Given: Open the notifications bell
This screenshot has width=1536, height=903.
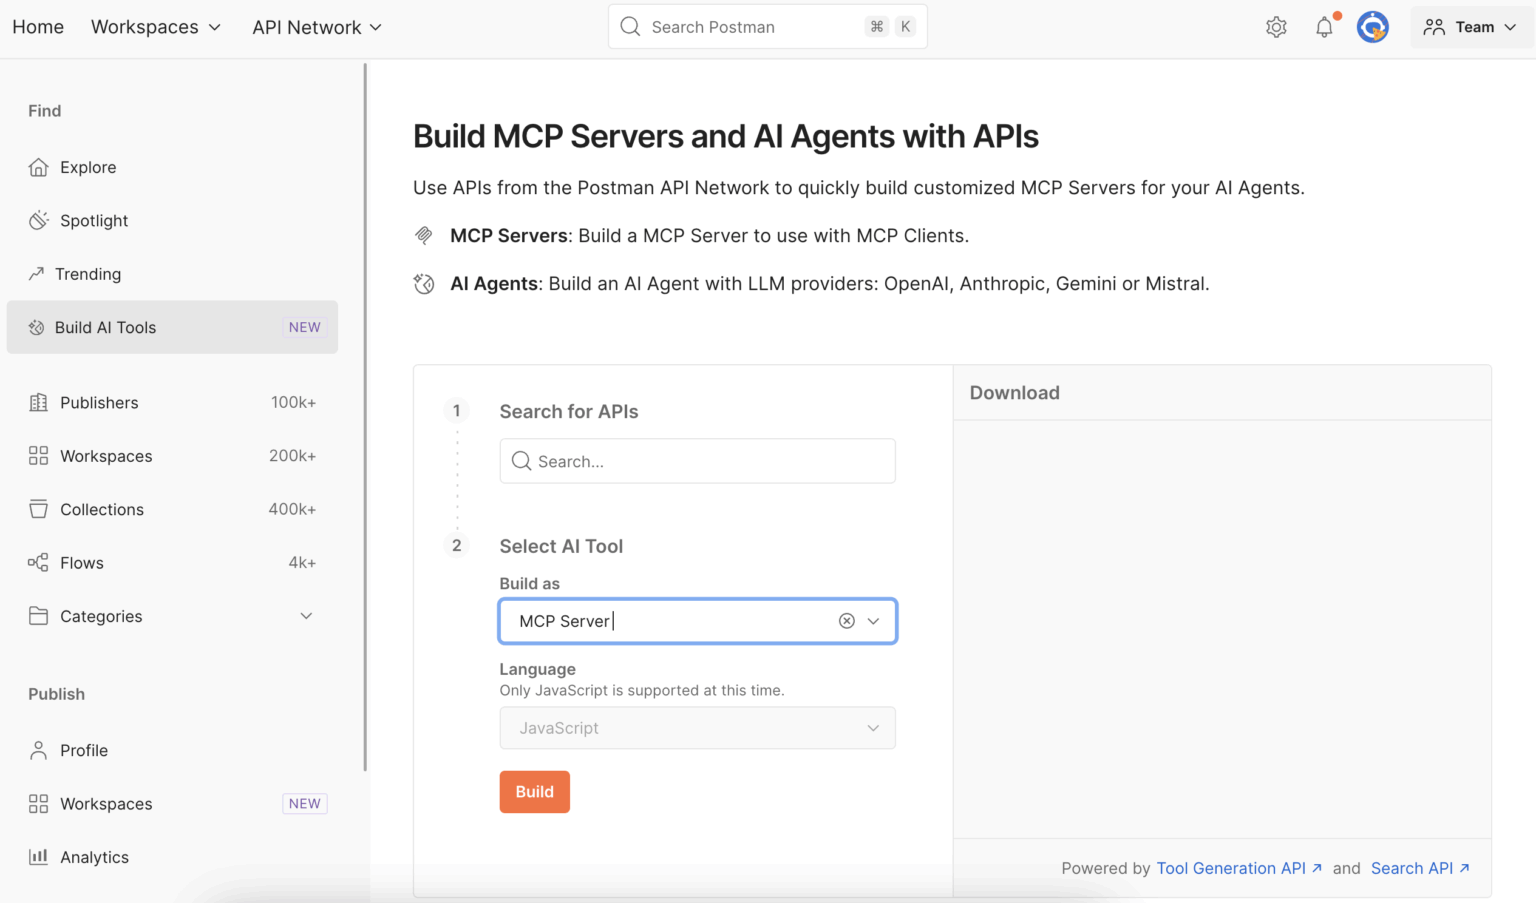Looking at the screenshot, I should point(1324,27).
